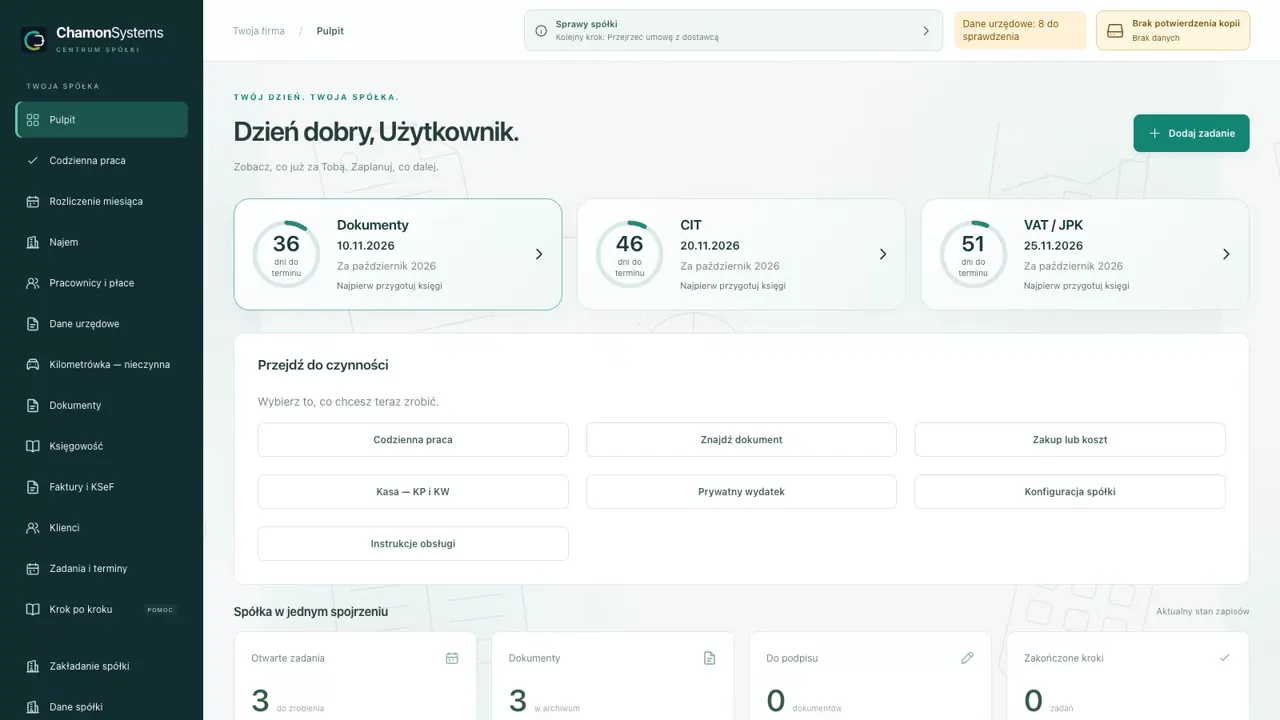Choose the Znajdź dokument action
The width and height of the screenshot is (1280, 720).
(741, 440)
